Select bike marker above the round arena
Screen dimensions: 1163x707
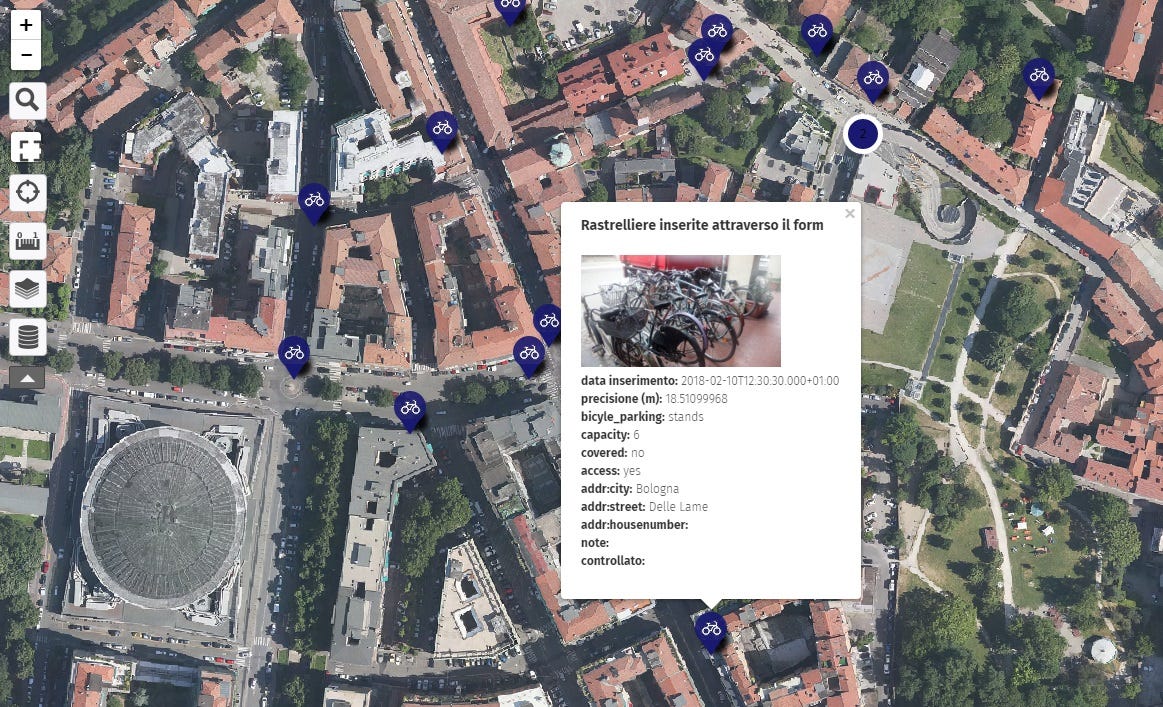click(x=294, y=356)
